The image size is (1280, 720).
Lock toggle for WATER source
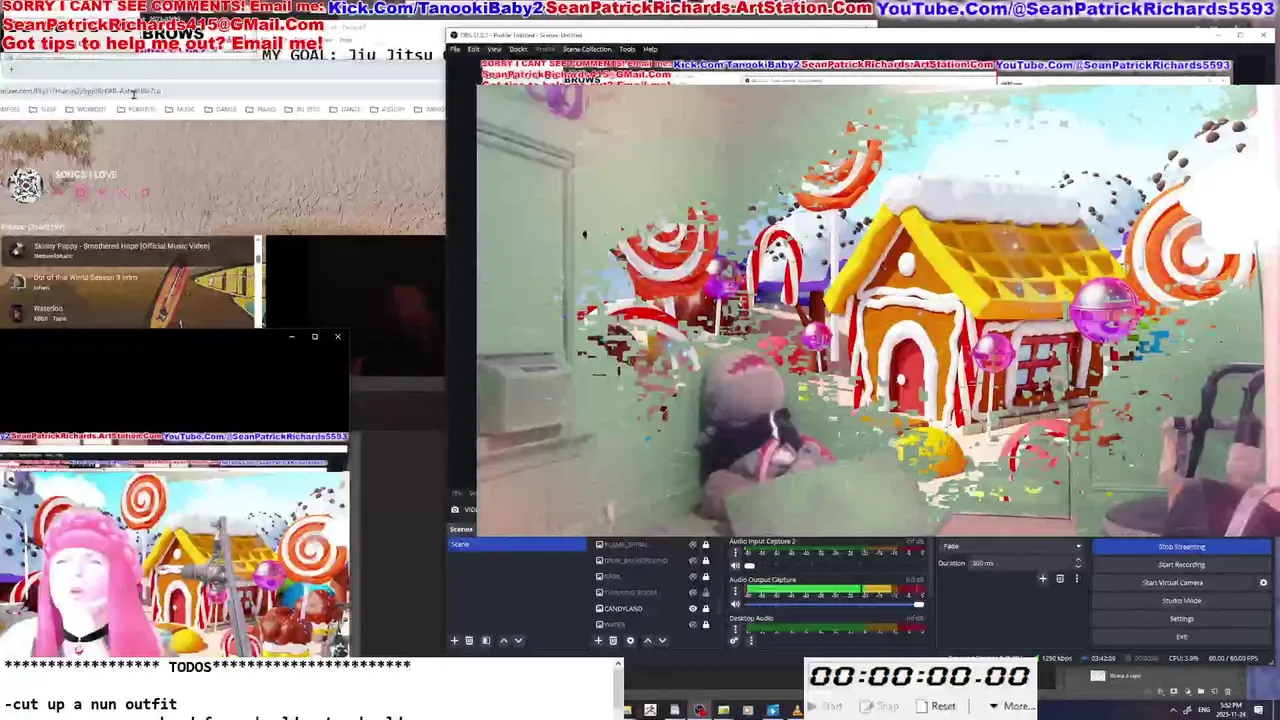point(706,625)
